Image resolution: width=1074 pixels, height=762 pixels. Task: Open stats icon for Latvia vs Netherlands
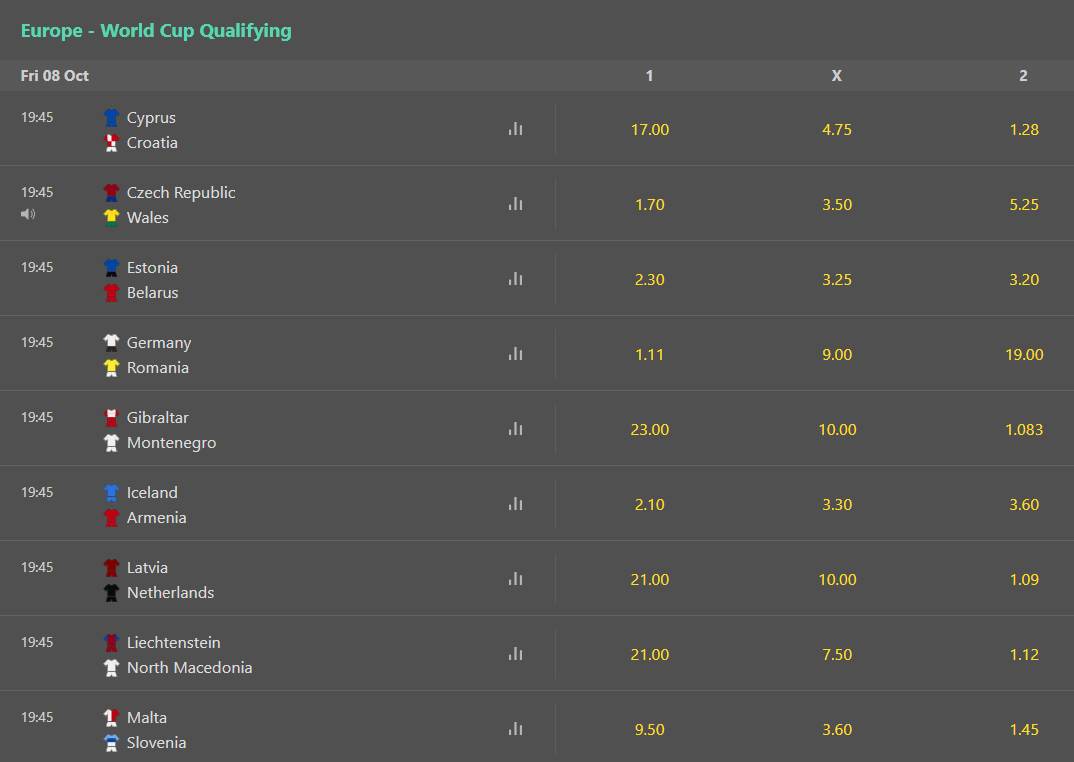click(x=516, y=579)
